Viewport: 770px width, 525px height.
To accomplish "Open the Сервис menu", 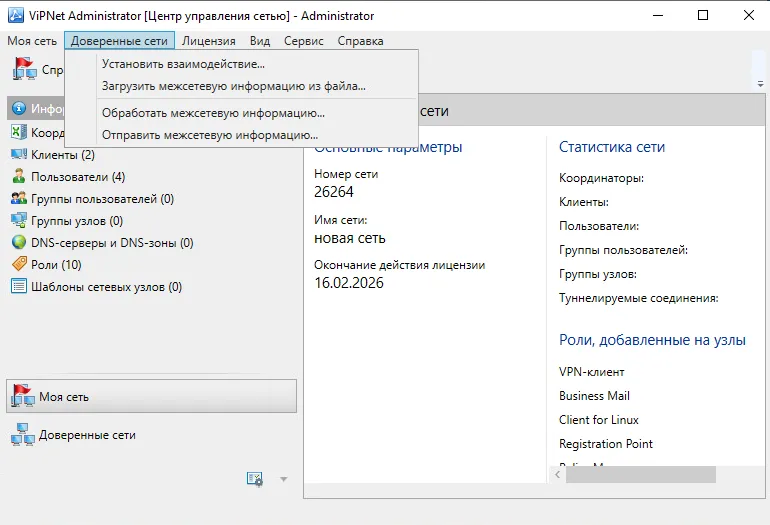I will click(x=303, y=41).
